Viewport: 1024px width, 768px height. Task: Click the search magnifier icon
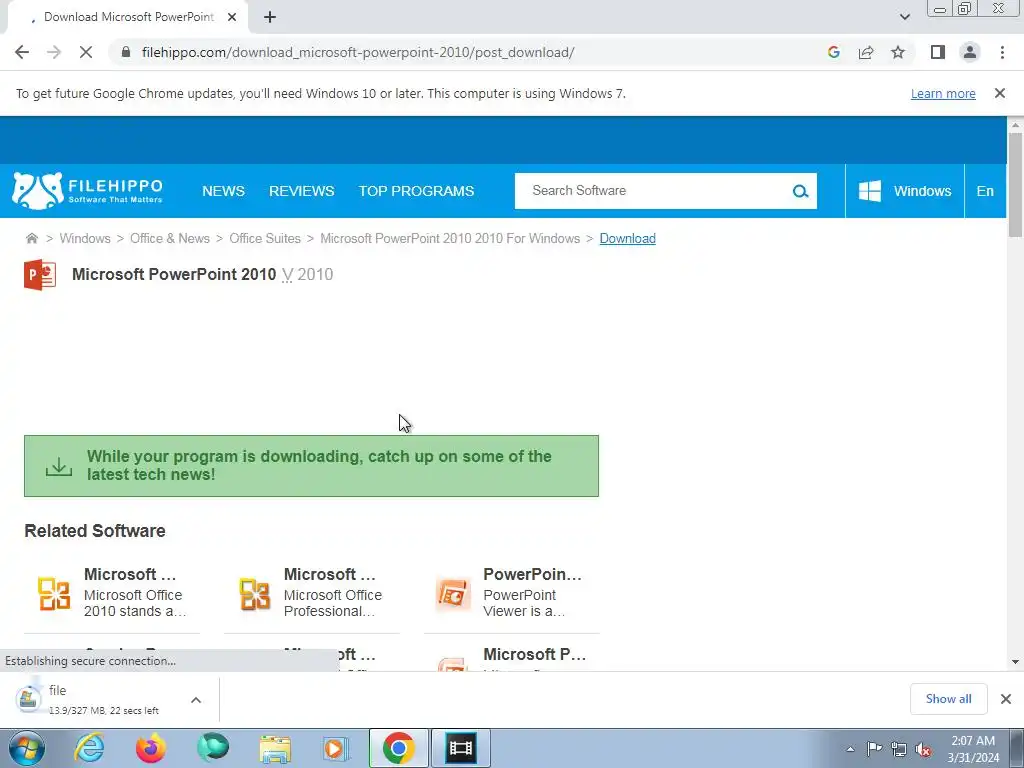coord(800,191)
